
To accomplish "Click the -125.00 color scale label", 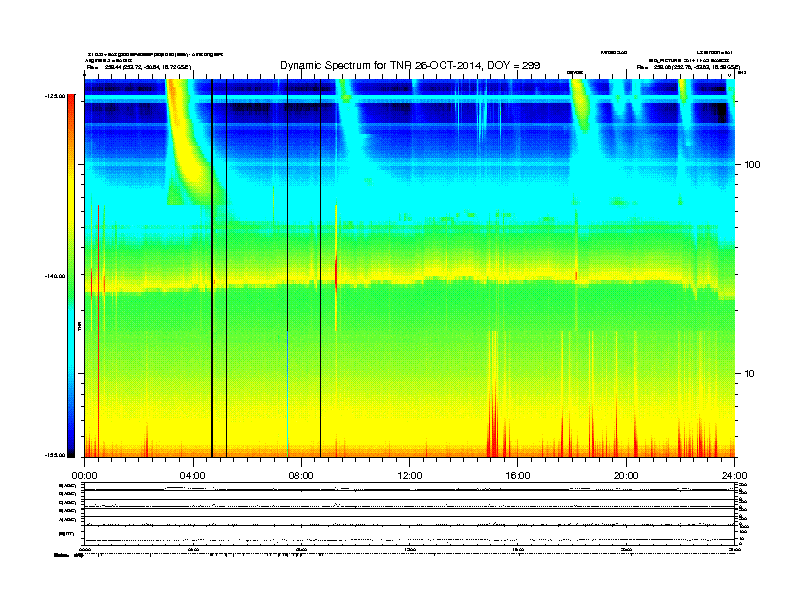I will pos(56,95).
